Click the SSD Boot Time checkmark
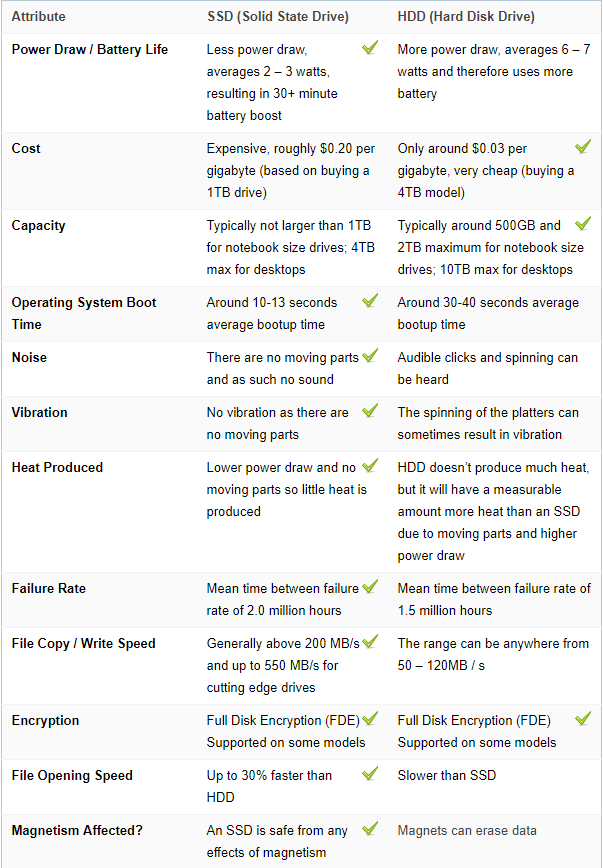The image size is (603, 868). pyautogui.click(x=370, y=301)
